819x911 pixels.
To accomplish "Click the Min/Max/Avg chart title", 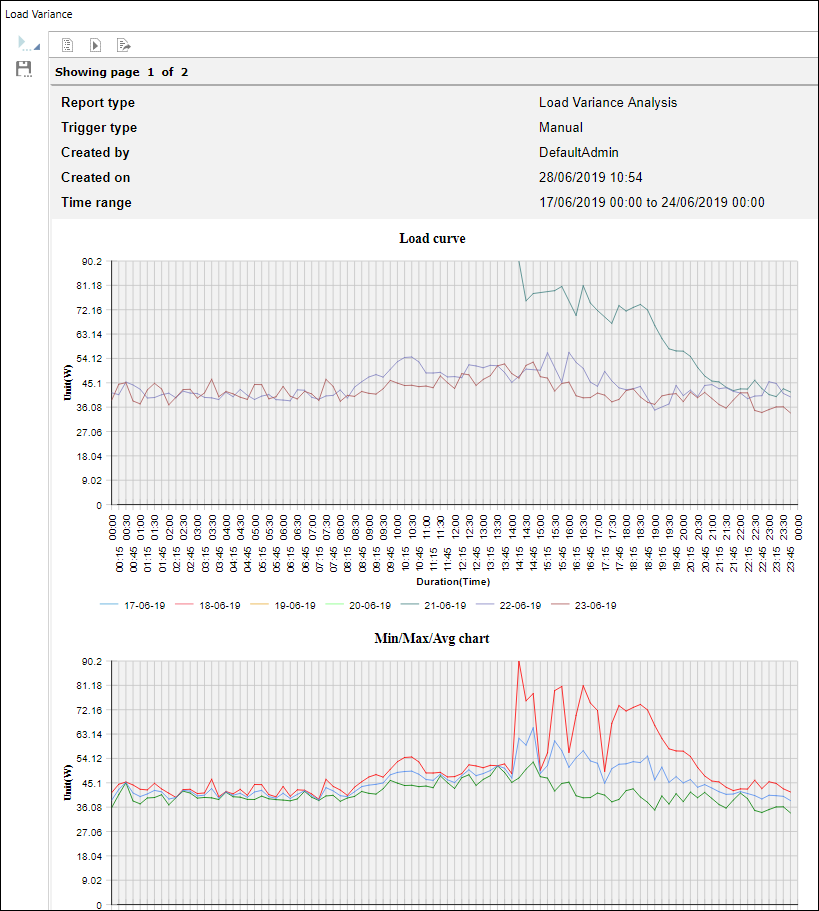I will [432, 637].
